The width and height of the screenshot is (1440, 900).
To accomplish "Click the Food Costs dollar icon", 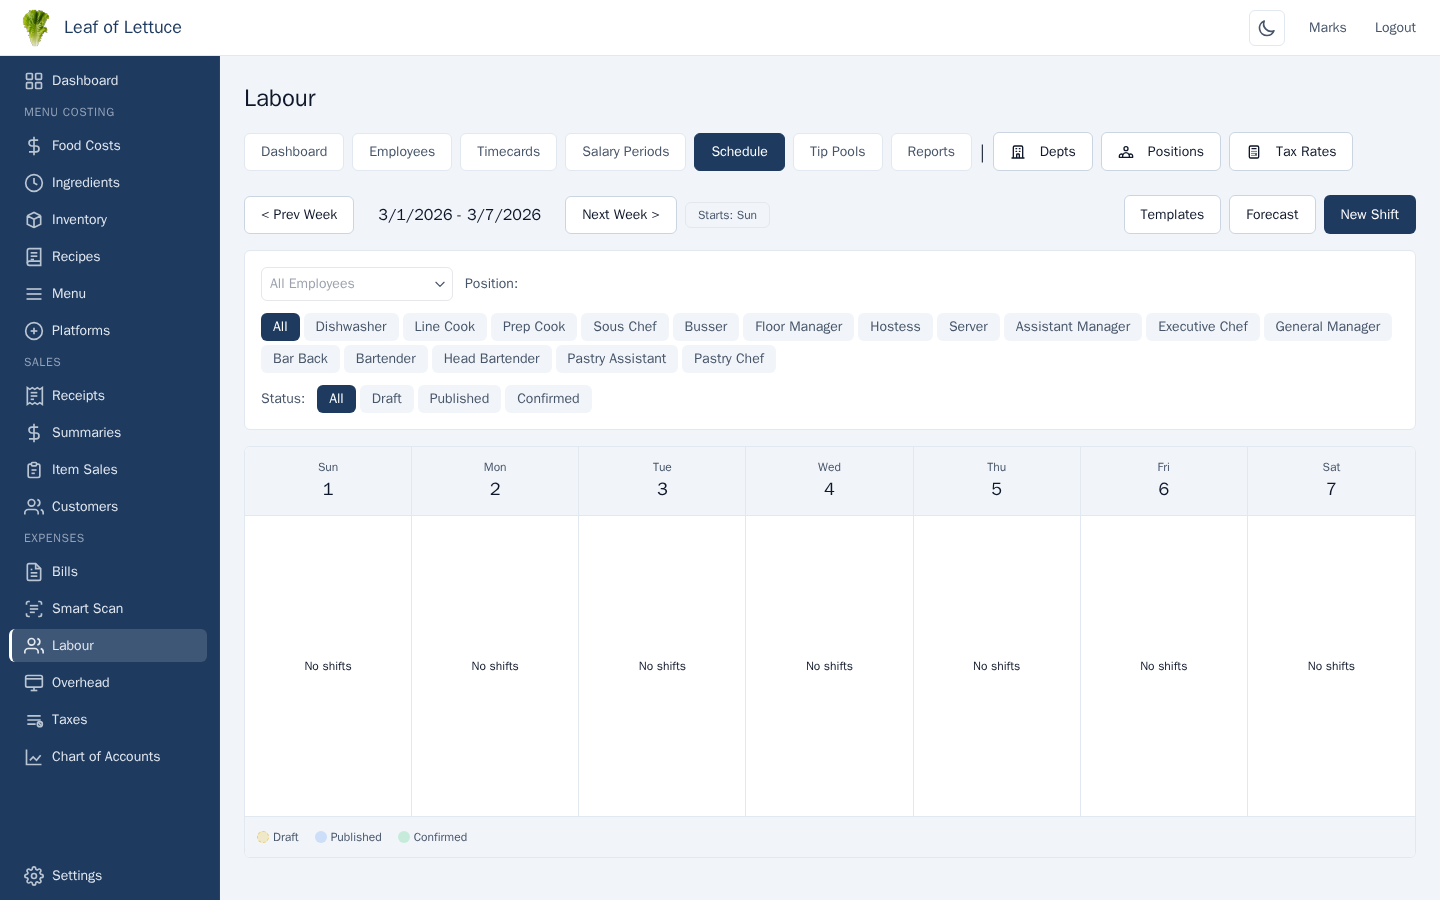I will (34, 146).
